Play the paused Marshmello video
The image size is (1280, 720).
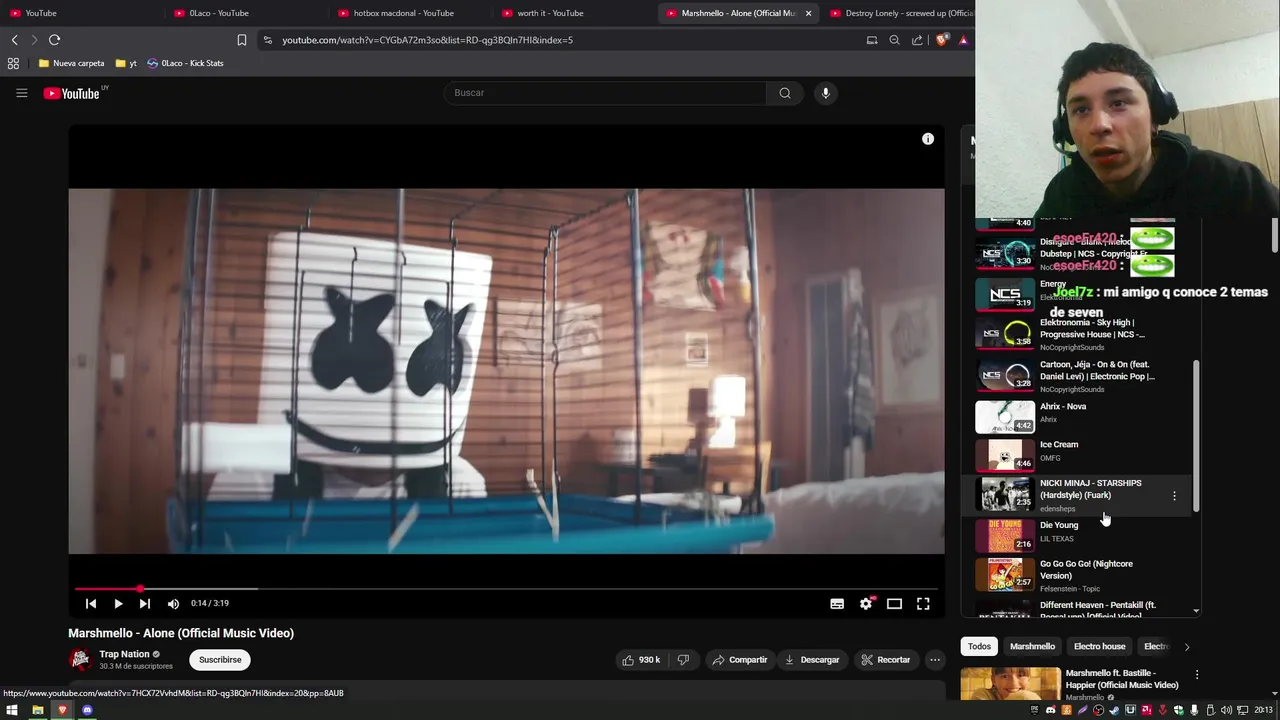click(118, 604)
